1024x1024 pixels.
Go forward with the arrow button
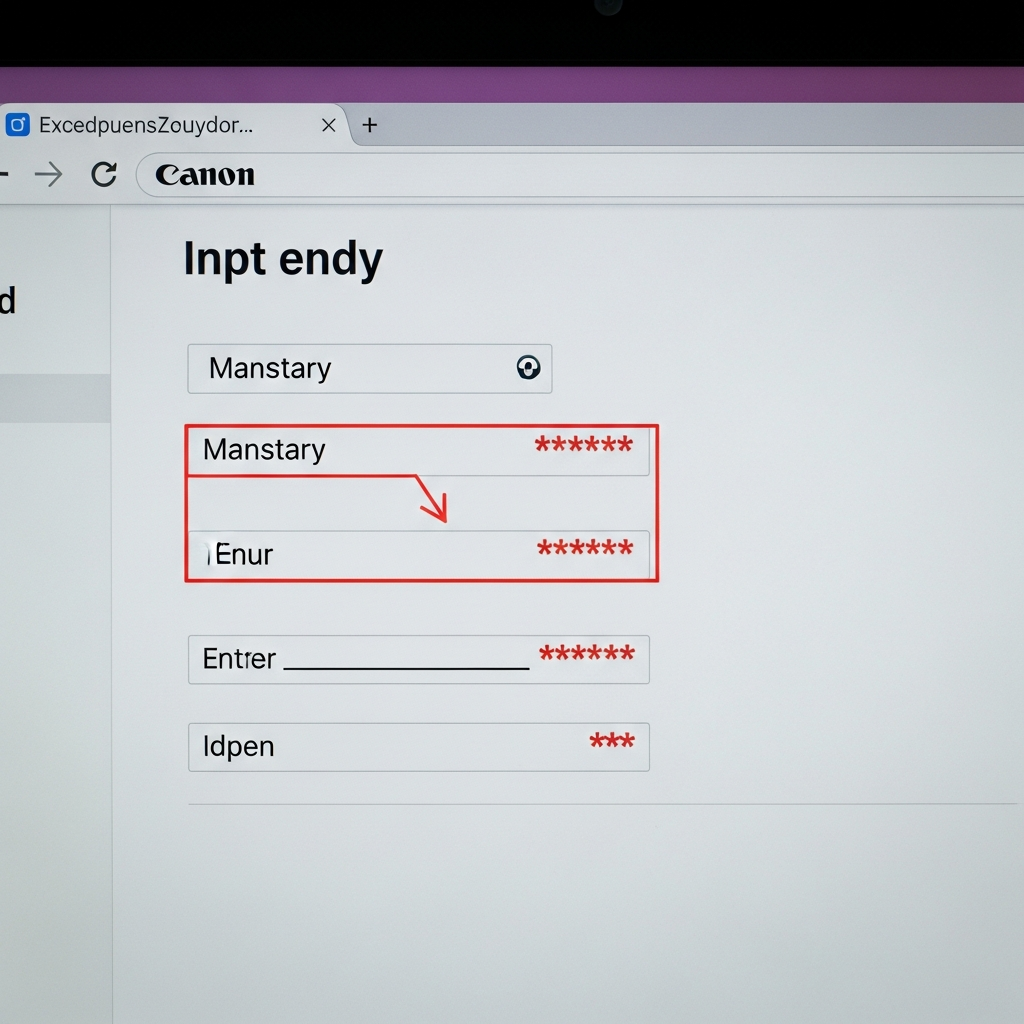(49, 174)
